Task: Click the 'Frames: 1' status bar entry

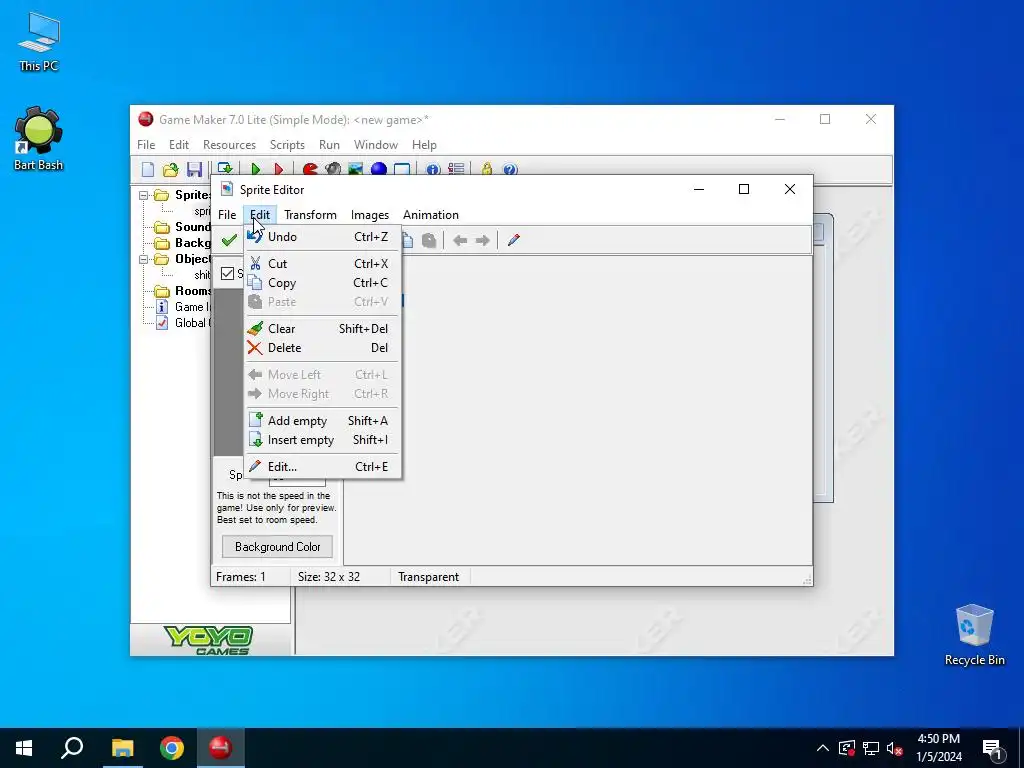Action: [x=241, y=577]
